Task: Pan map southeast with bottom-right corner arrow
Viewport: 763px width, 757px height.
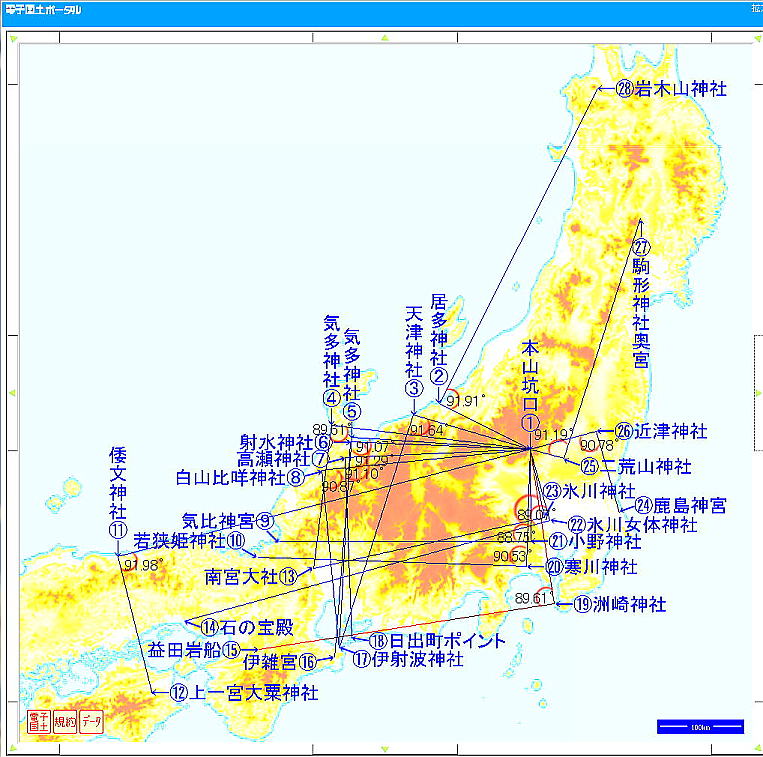Action: pos(755,748)
